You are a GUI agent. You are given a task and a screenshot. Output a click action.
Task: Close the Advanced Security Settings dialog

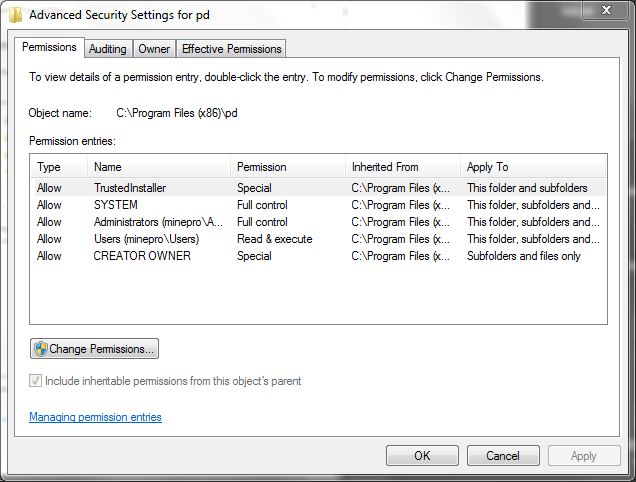click(608, 12)
